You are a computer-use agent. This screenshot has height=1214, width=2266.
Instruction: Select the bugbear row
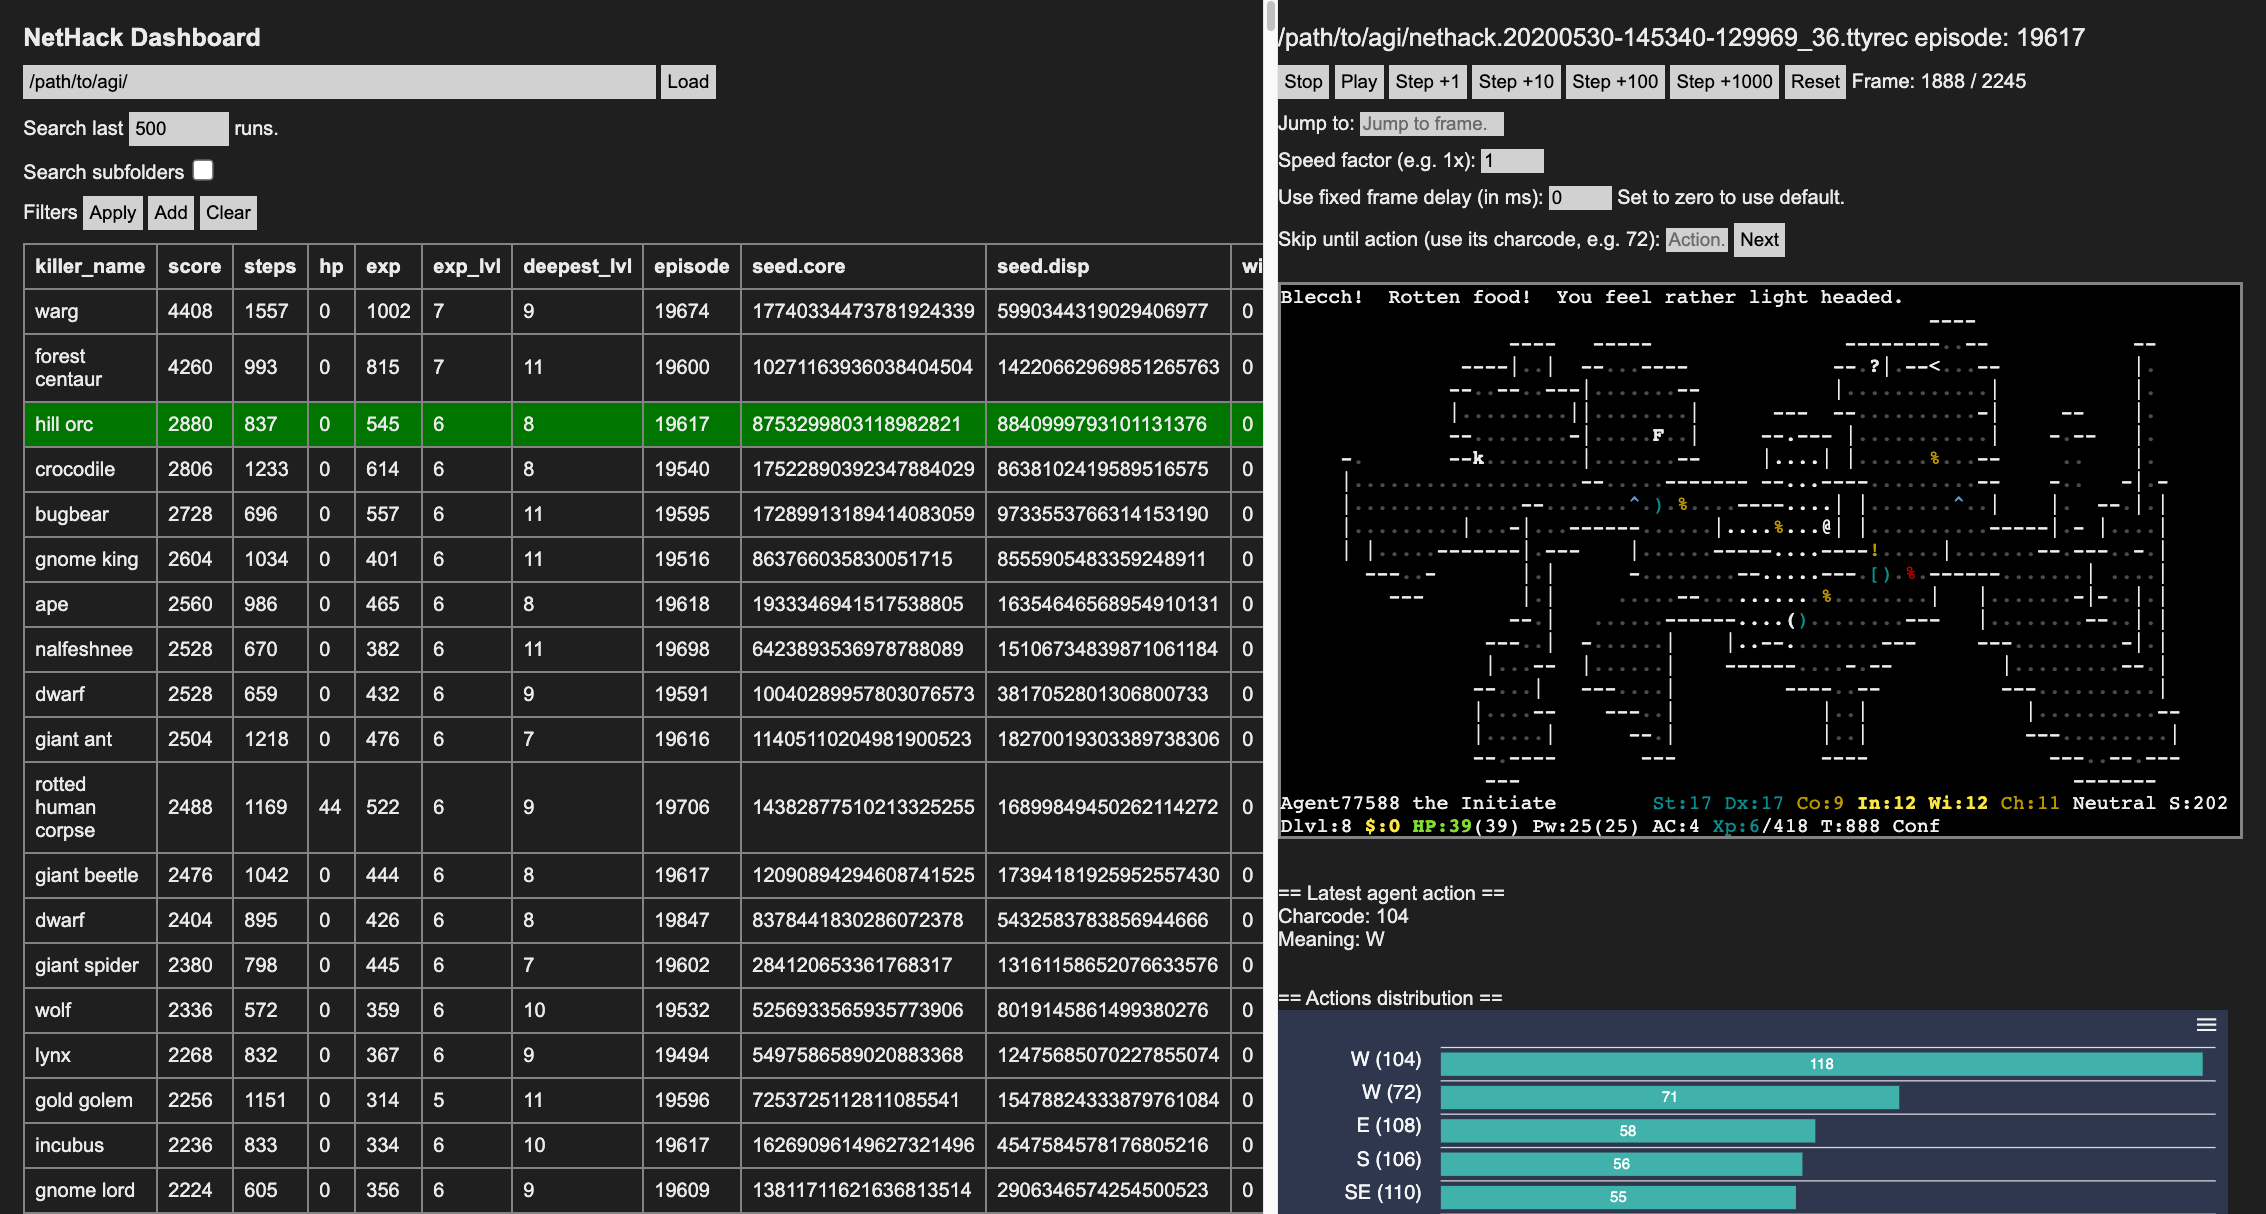pyautogui.click(x=643, y=514)
